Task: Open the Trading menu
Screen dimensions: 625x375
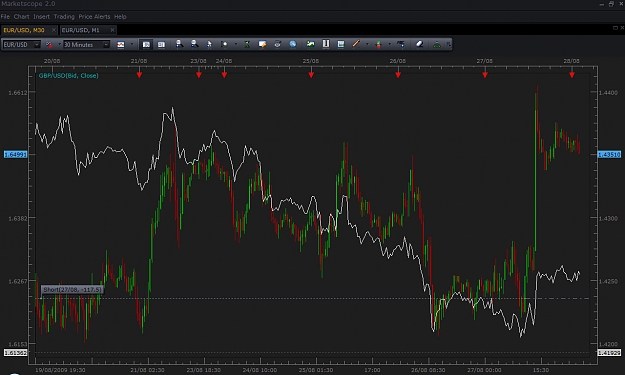Action: (64, 17)
